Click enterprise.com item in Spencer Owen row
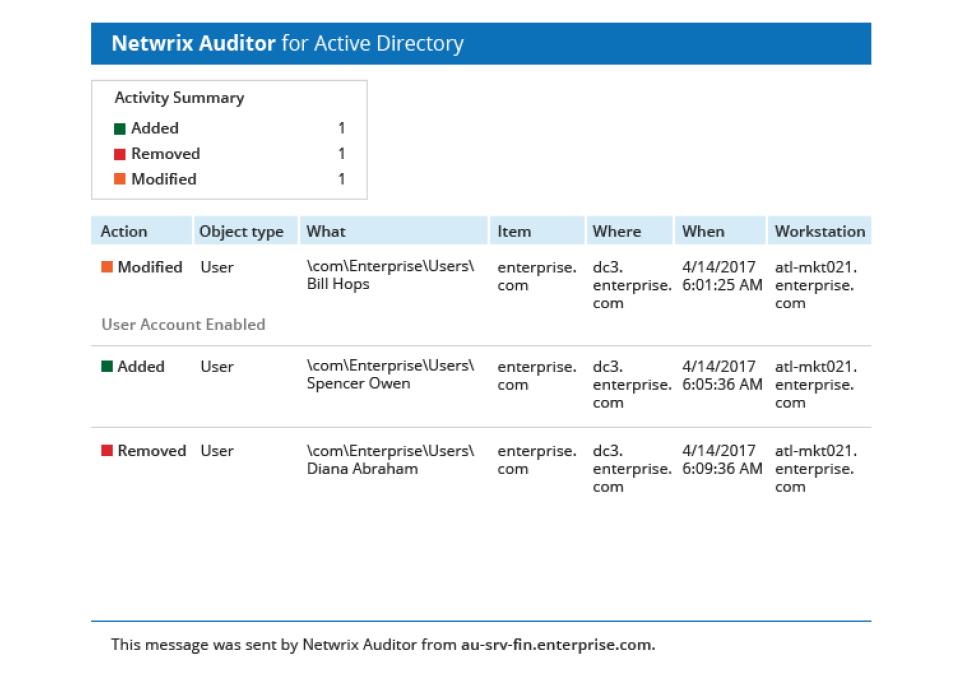This screenshot has width=960, height=675. tap(537, 375)
